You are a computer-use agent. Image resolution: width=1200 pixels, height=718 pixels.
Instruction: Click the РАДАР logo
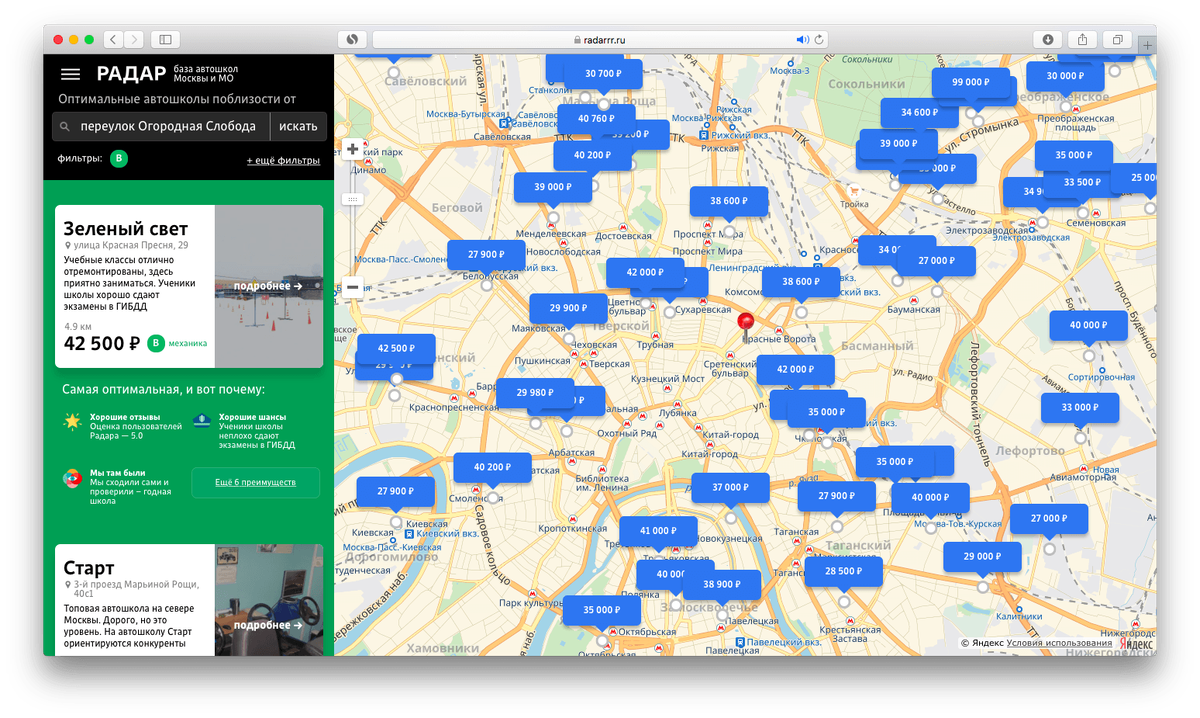click(132, 74)
